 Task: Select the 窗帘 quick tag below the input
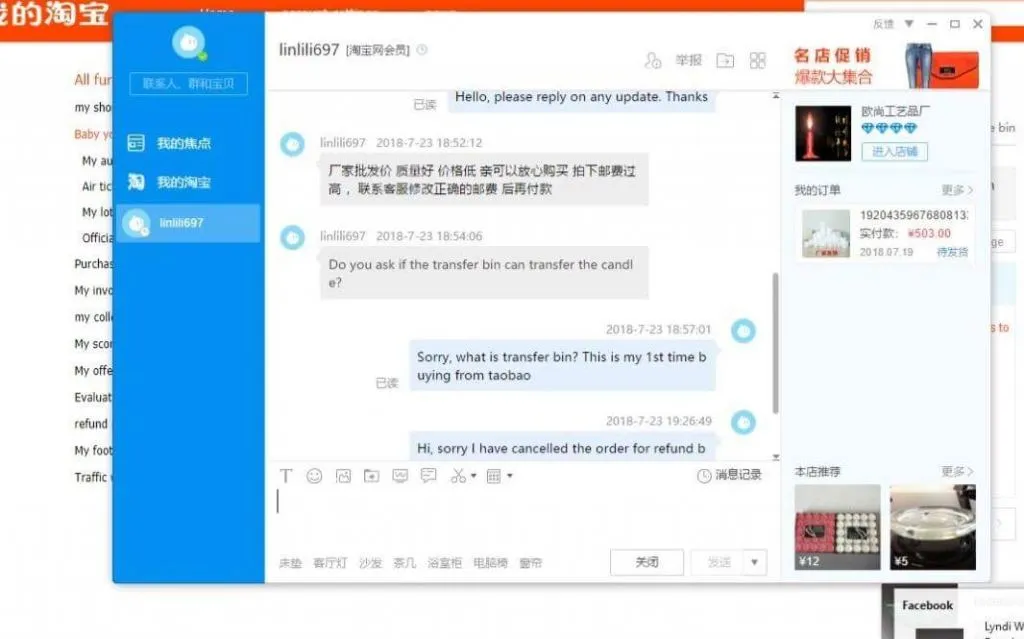[532, 563]
